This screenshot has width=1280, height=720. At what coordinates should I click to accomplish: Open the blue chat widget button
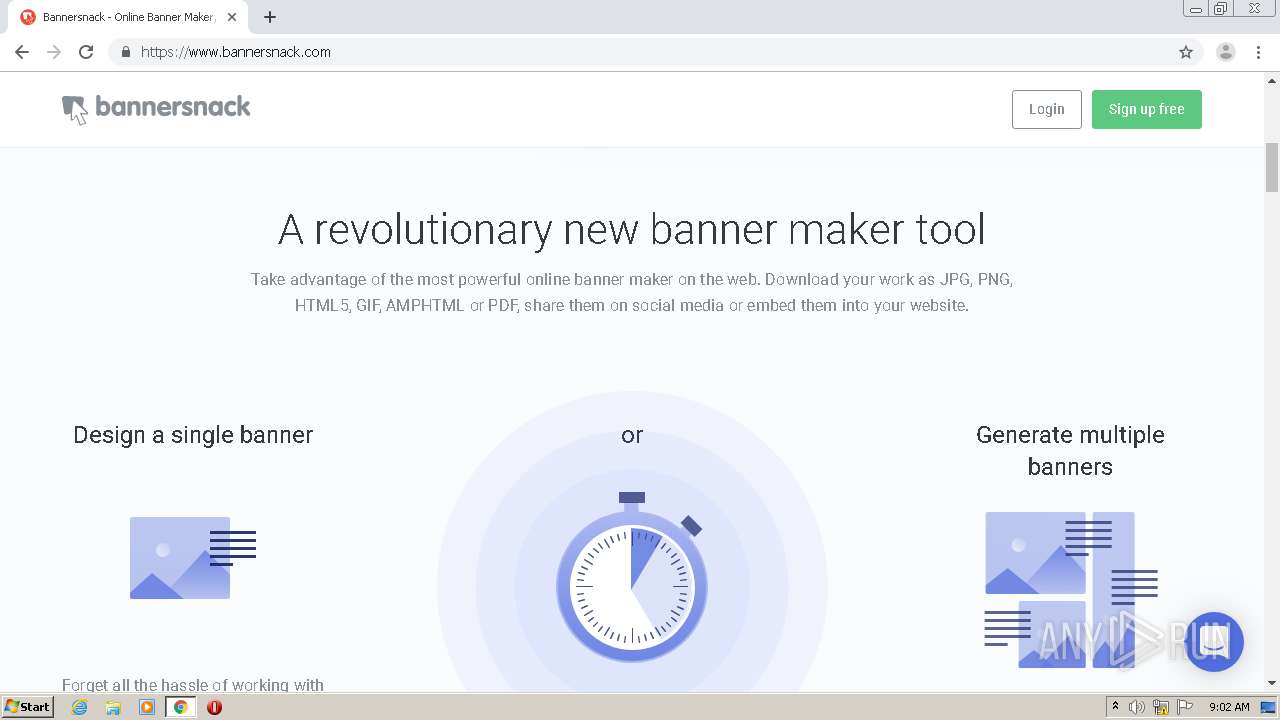point(1214,642)
